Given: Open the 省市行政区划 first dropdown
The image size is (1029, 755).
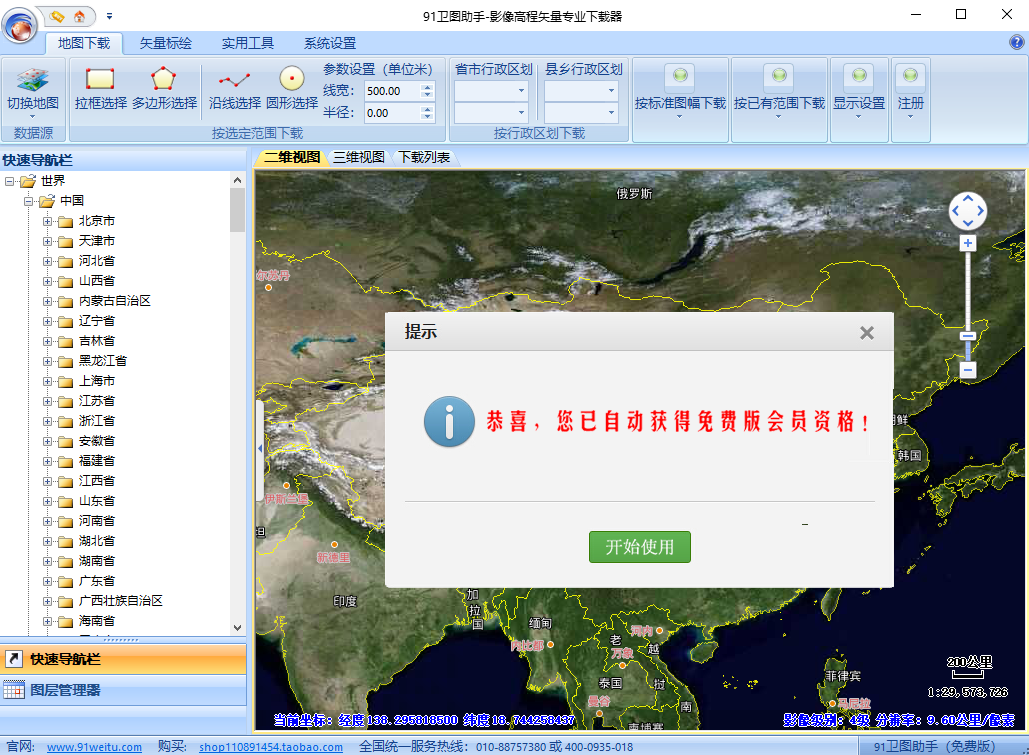Looking at the screenshot, I should (491, 90).
